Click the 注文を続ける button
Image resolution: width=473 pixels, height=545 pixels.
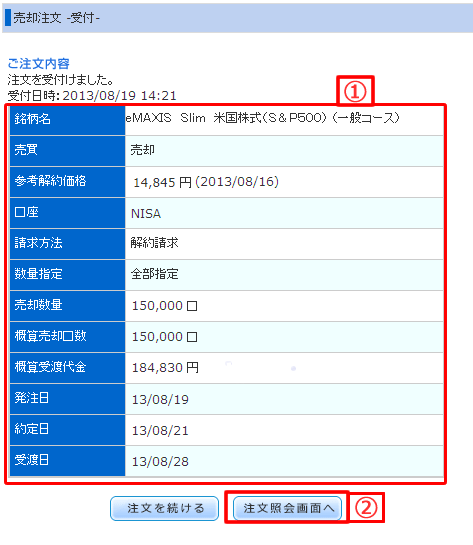tap(164, 508)
